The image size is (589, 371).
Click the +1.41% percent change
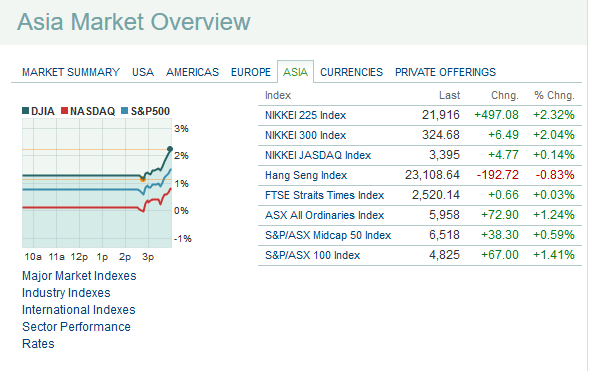pos(554,255)
